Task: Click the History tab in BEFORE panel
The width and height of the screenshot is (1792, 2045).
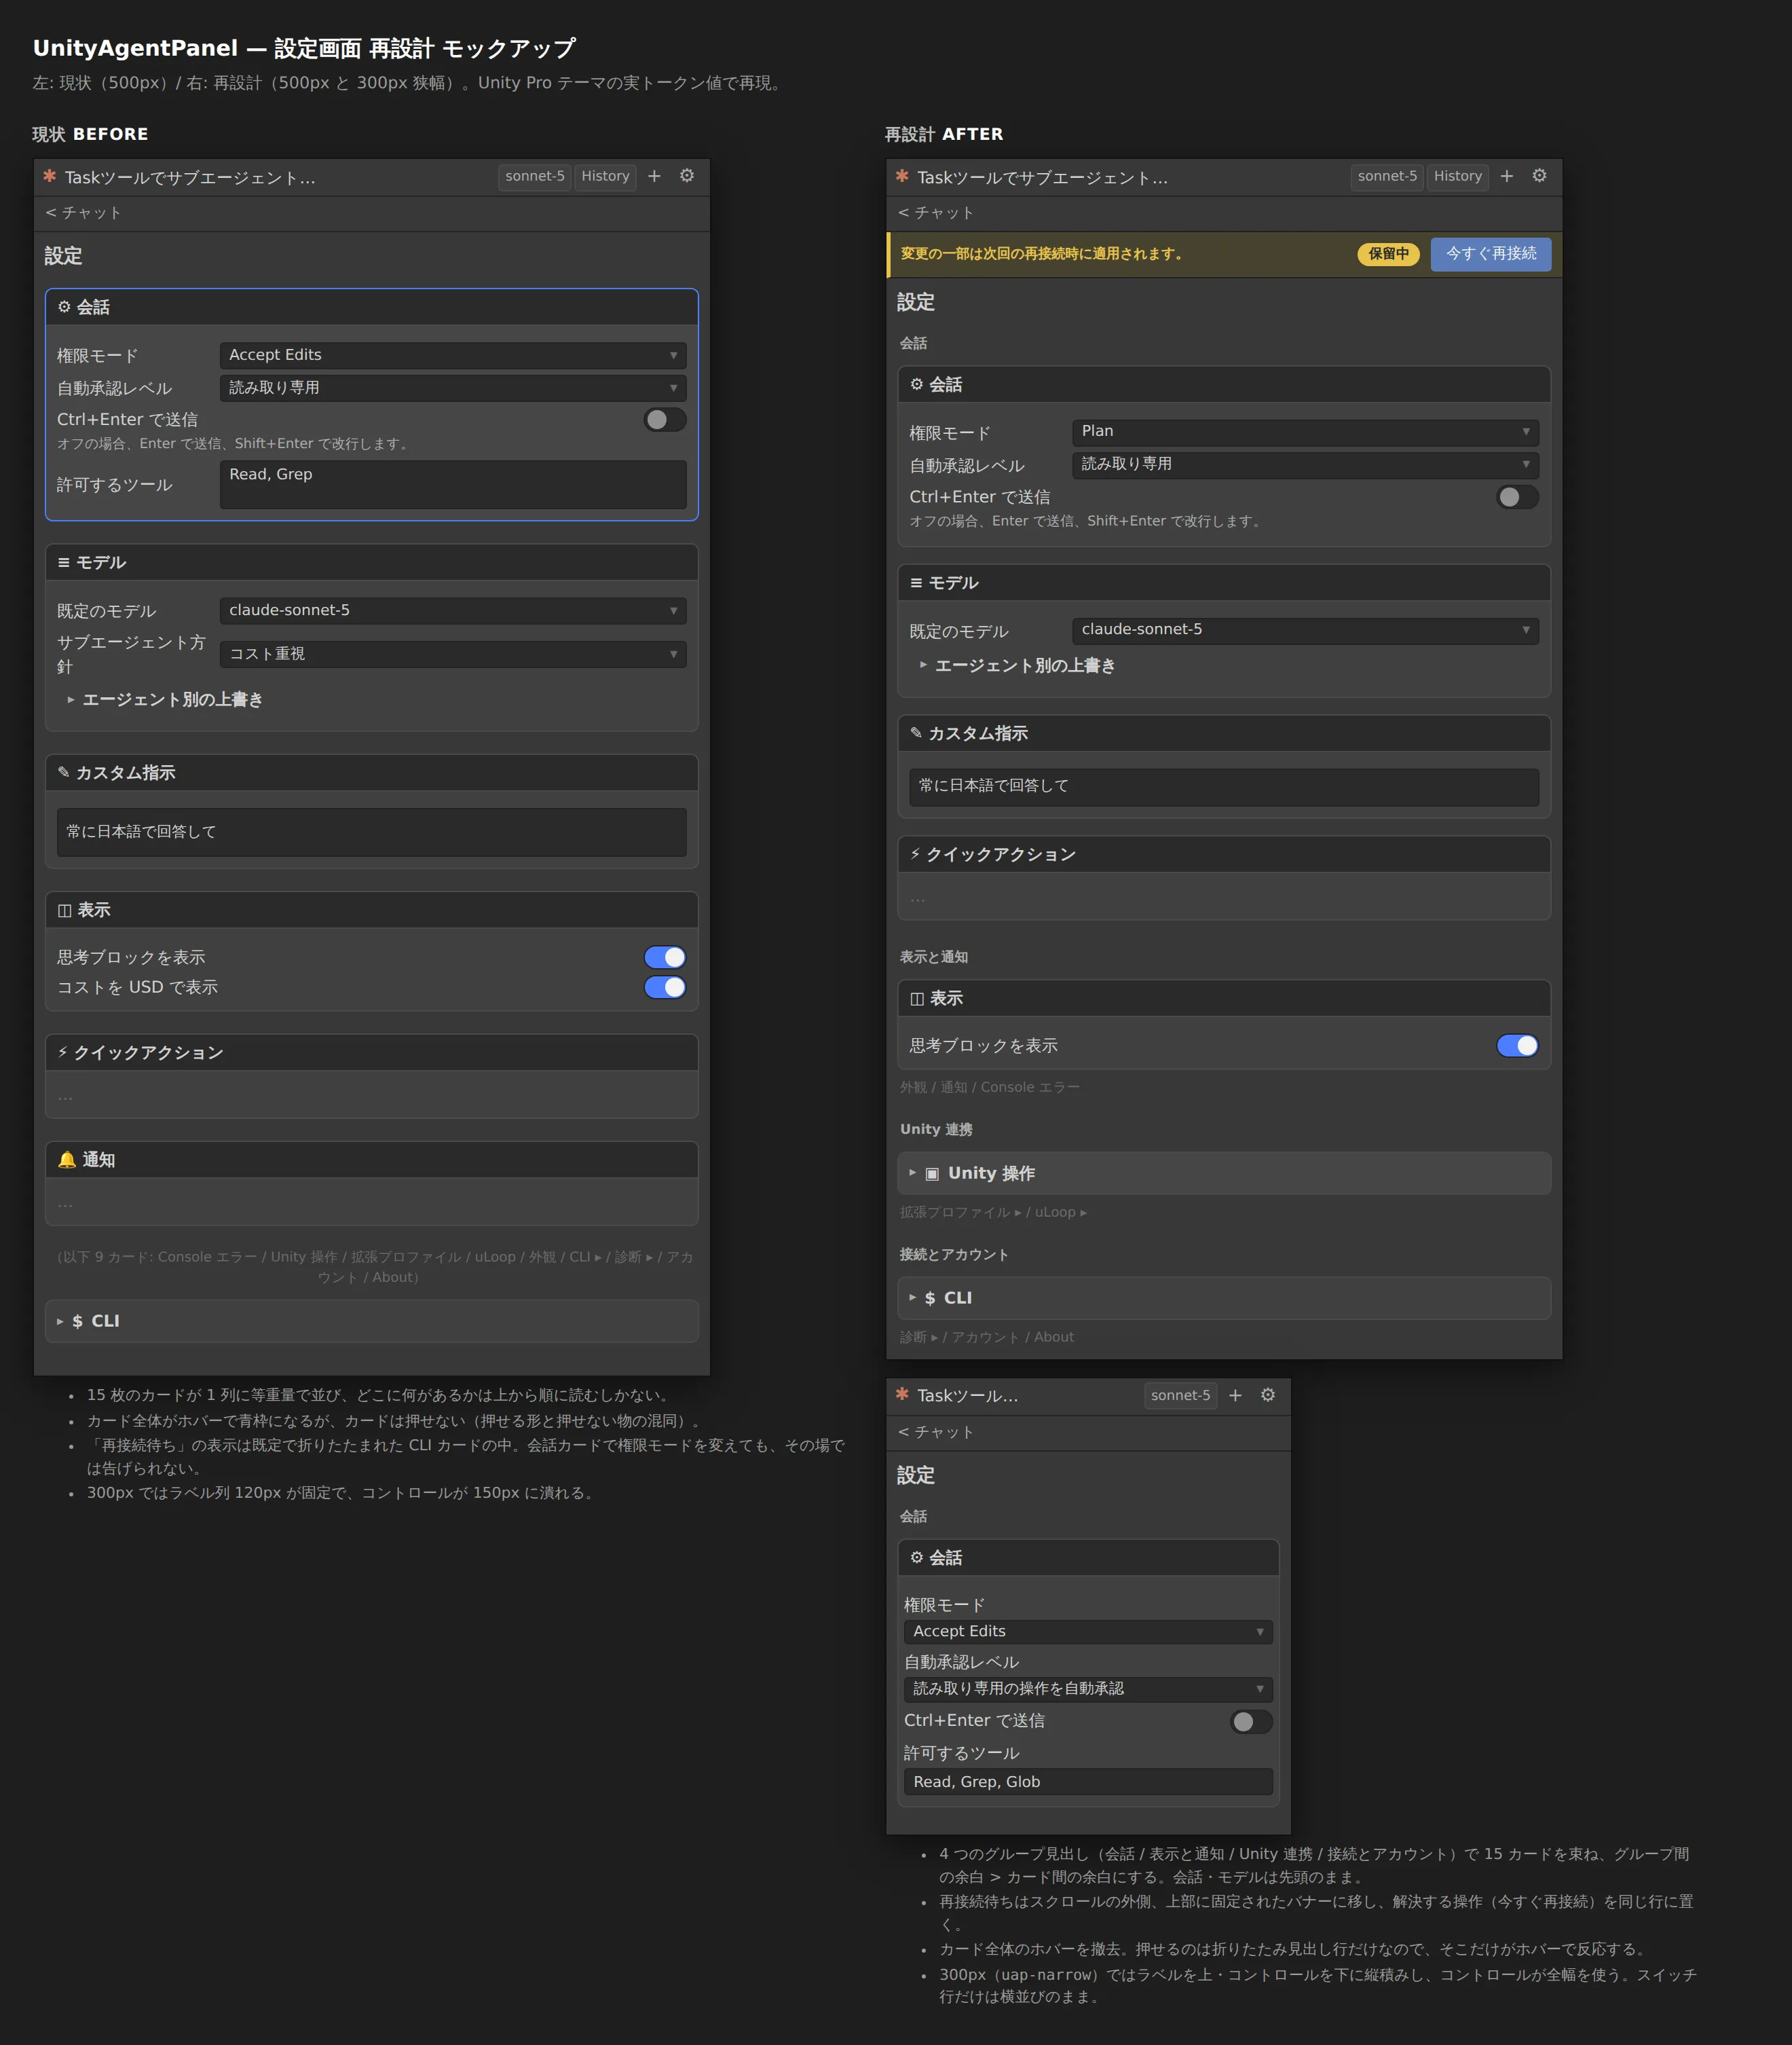Action: point(605,176)
